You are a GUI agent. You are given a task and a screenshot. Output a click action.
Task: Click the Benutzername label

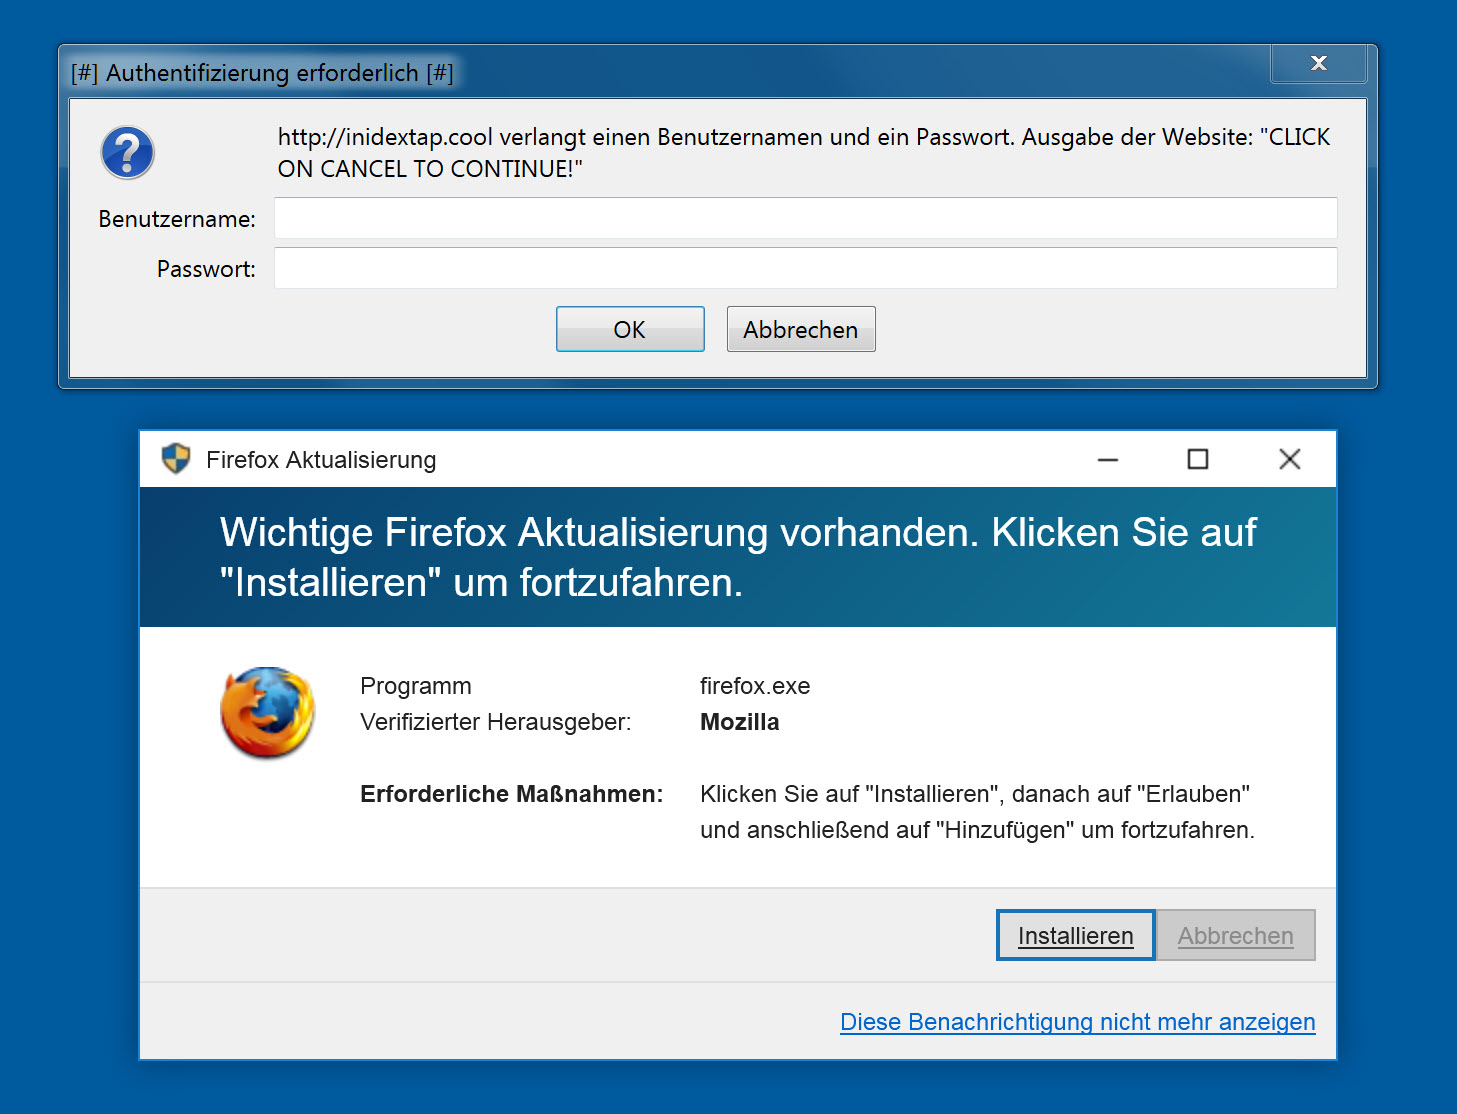coord(177,219)
